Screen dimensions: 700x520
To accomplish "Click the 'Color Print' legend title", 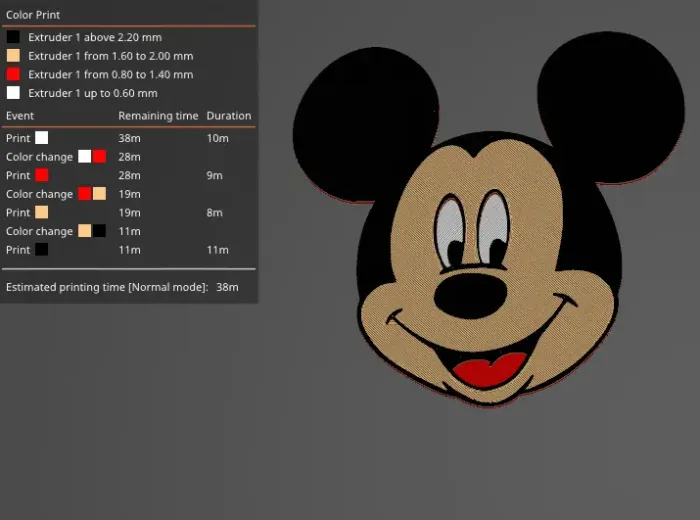I will tap(33, 15).
